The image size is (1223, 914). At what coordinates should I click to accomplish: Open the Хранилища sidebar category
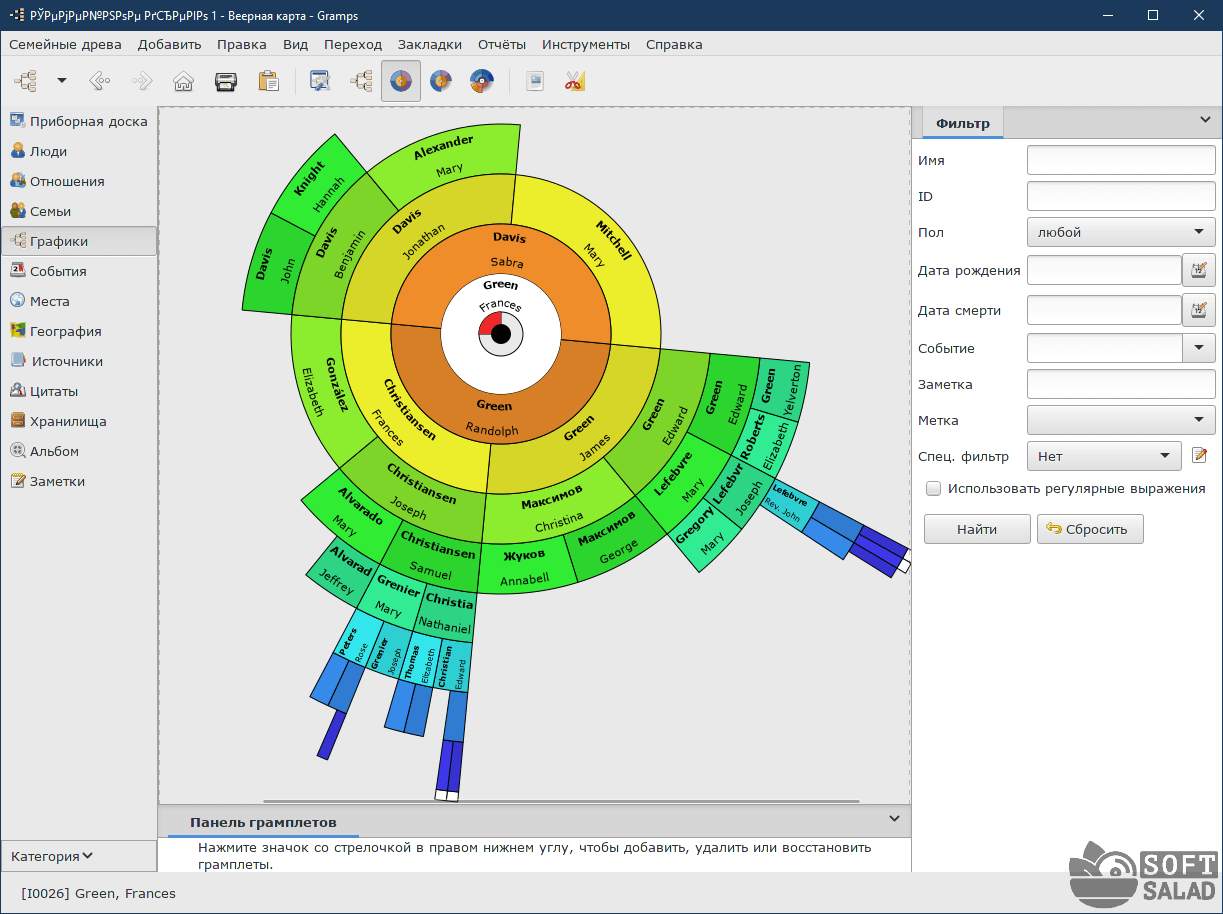click(79, 421)
